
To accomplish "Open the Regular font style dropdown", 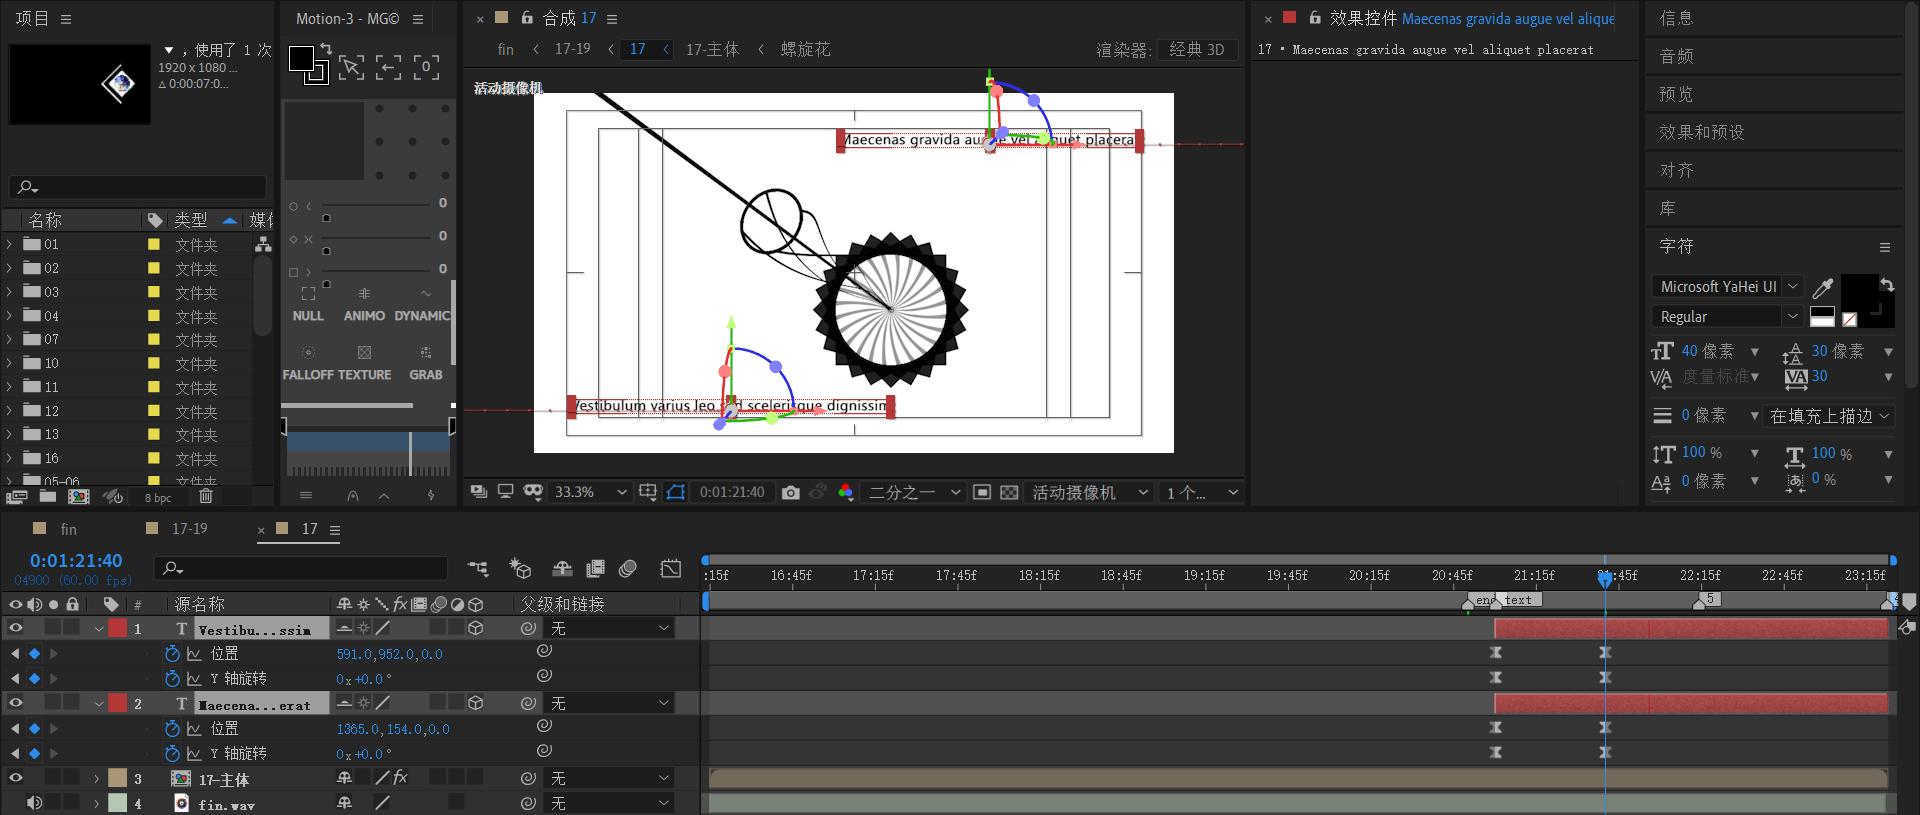I will coord(1726,317).
